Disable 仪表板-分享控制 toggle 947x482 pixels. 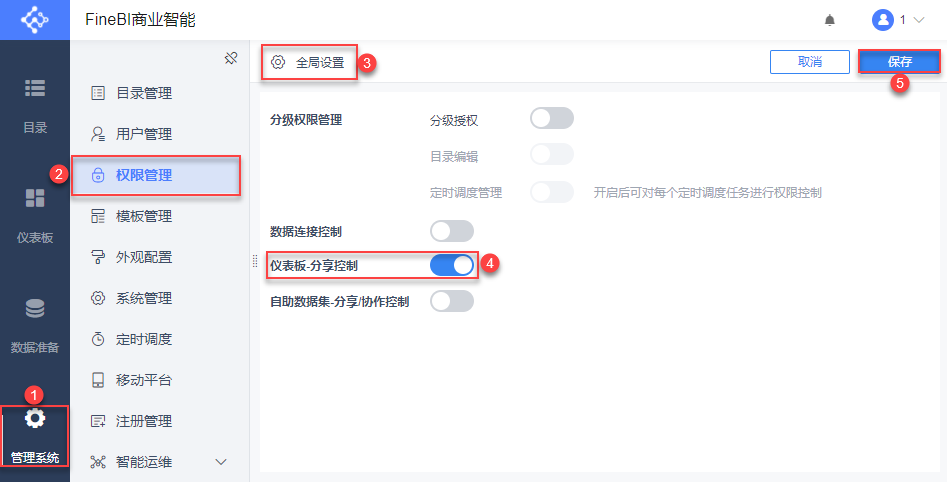451,265
